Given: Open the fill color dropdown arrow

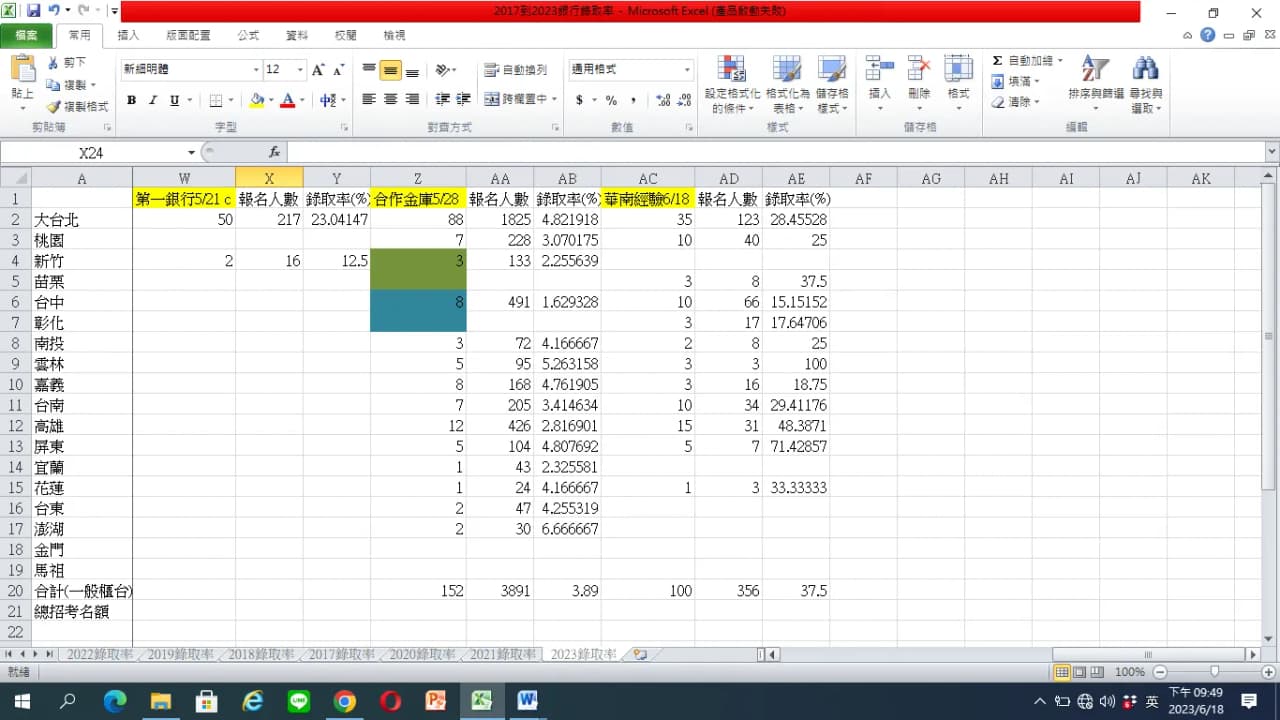Looking at the screenshot, I should pos(270,100).
